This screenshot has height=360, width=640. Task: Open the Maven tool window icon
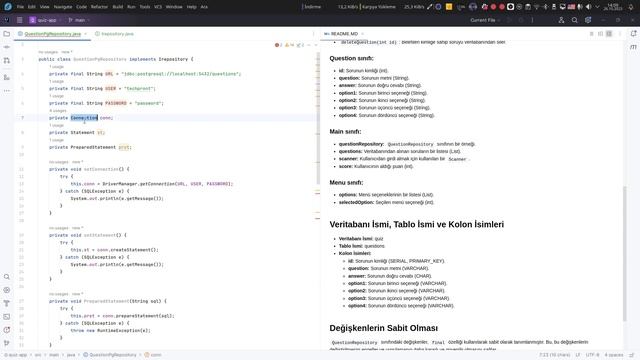click(633, 47)
